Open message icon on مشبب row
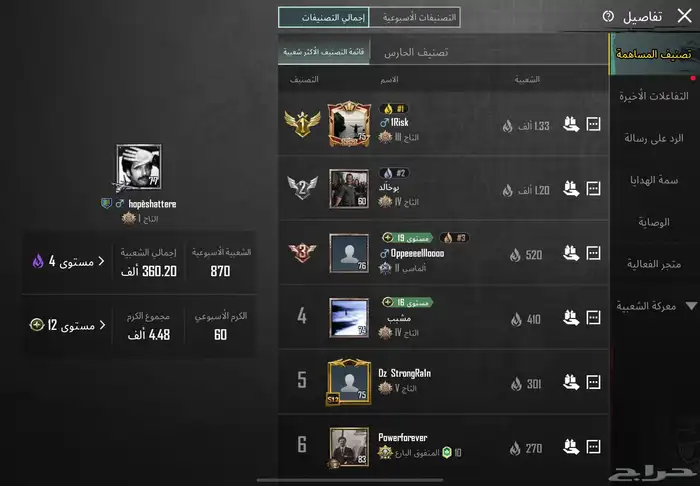Screen dimensions: 700x486 593,318
